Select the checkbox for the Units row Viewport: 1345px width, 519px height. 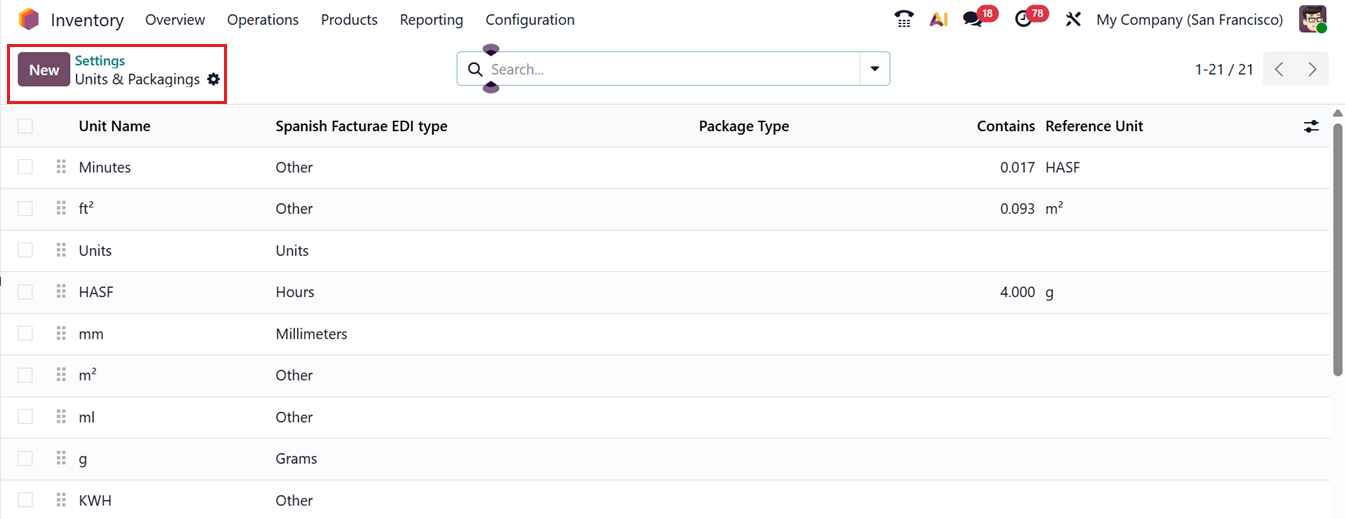25,251
